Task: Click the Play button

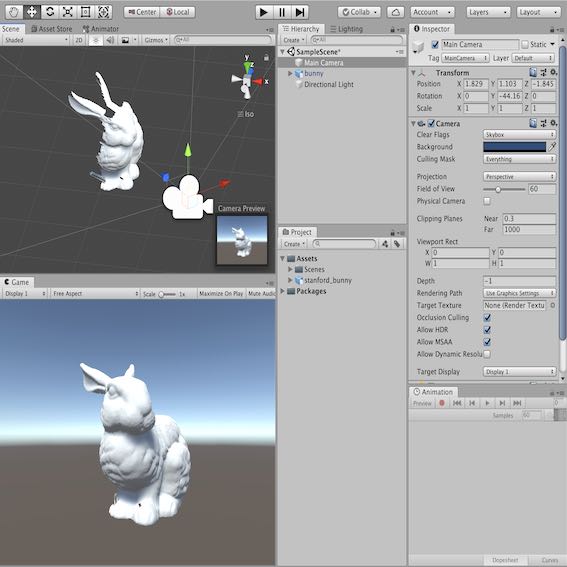Action: click(264, 12)
